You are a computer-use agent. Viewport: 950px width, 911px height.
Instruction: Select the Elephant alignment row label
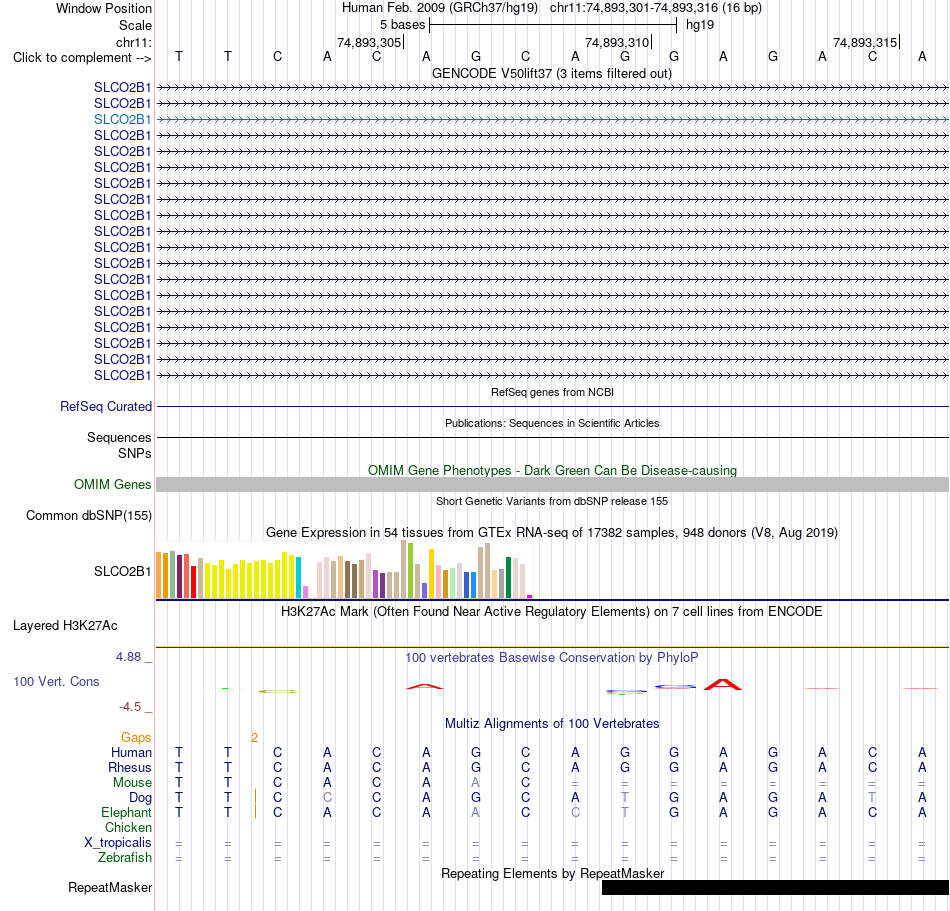coord(126,812)
